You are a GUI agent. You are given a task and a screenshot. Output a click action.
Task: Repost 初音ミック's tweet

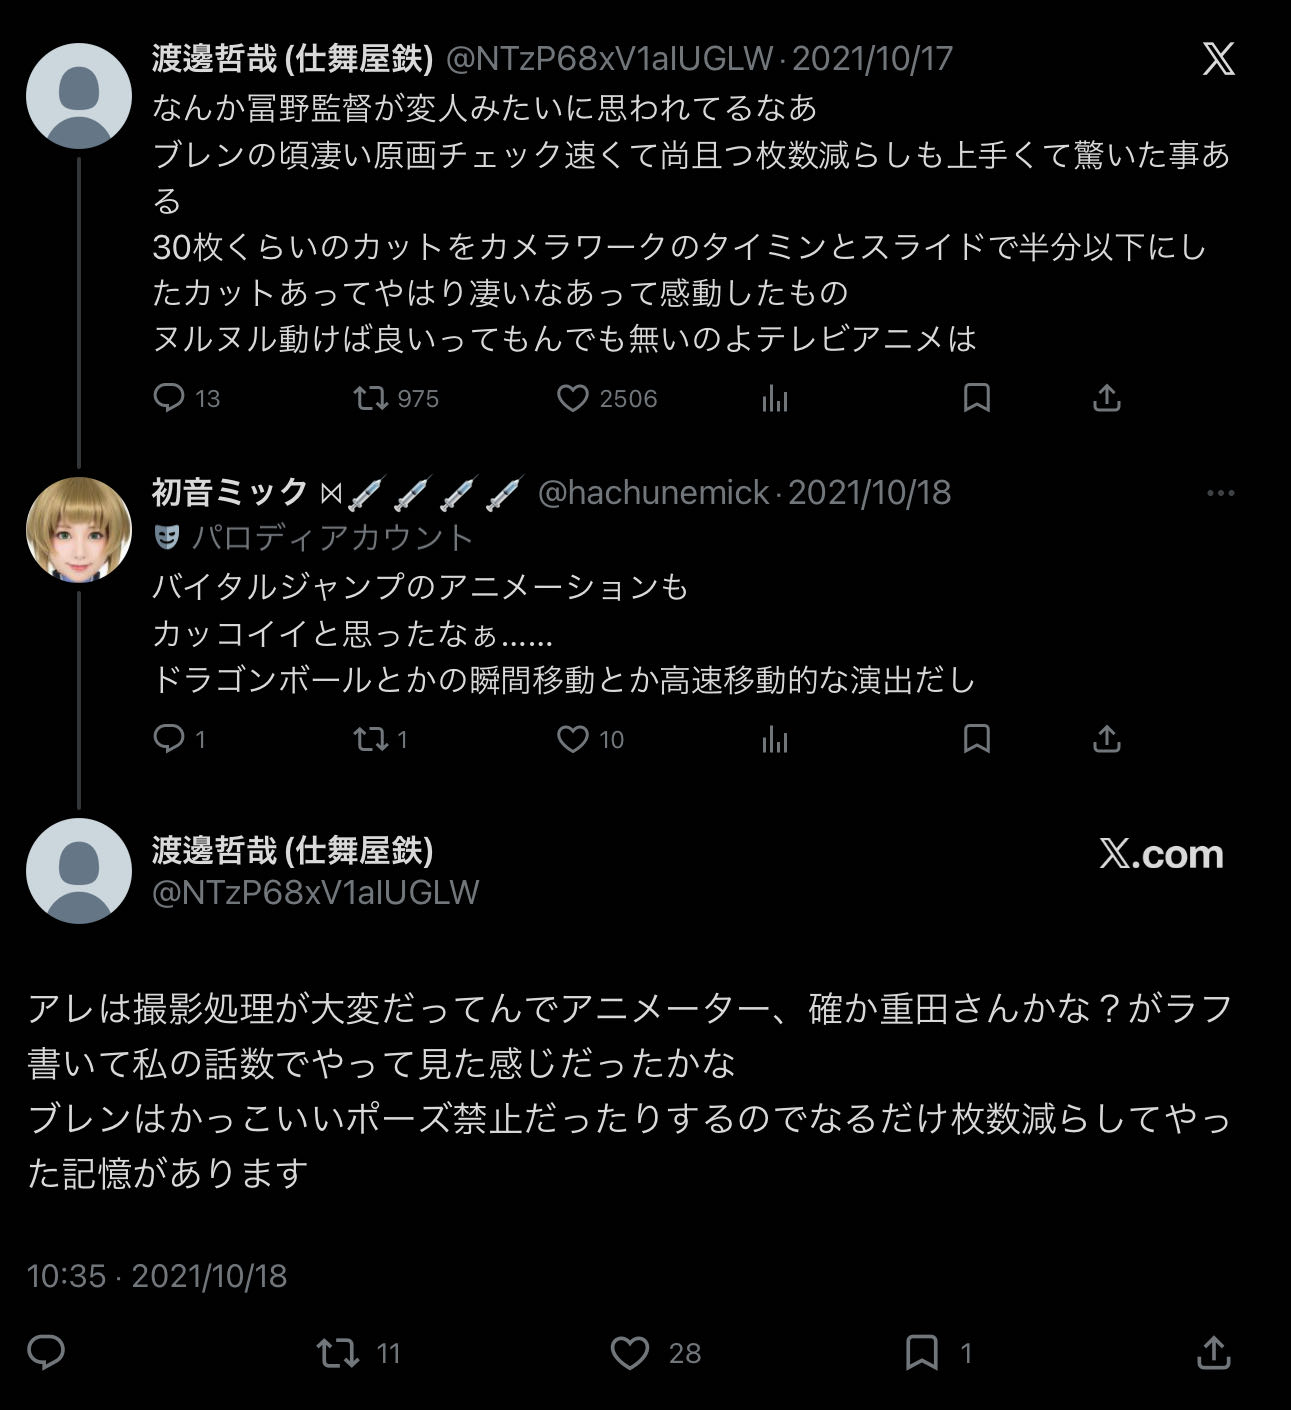coord(372,739)
